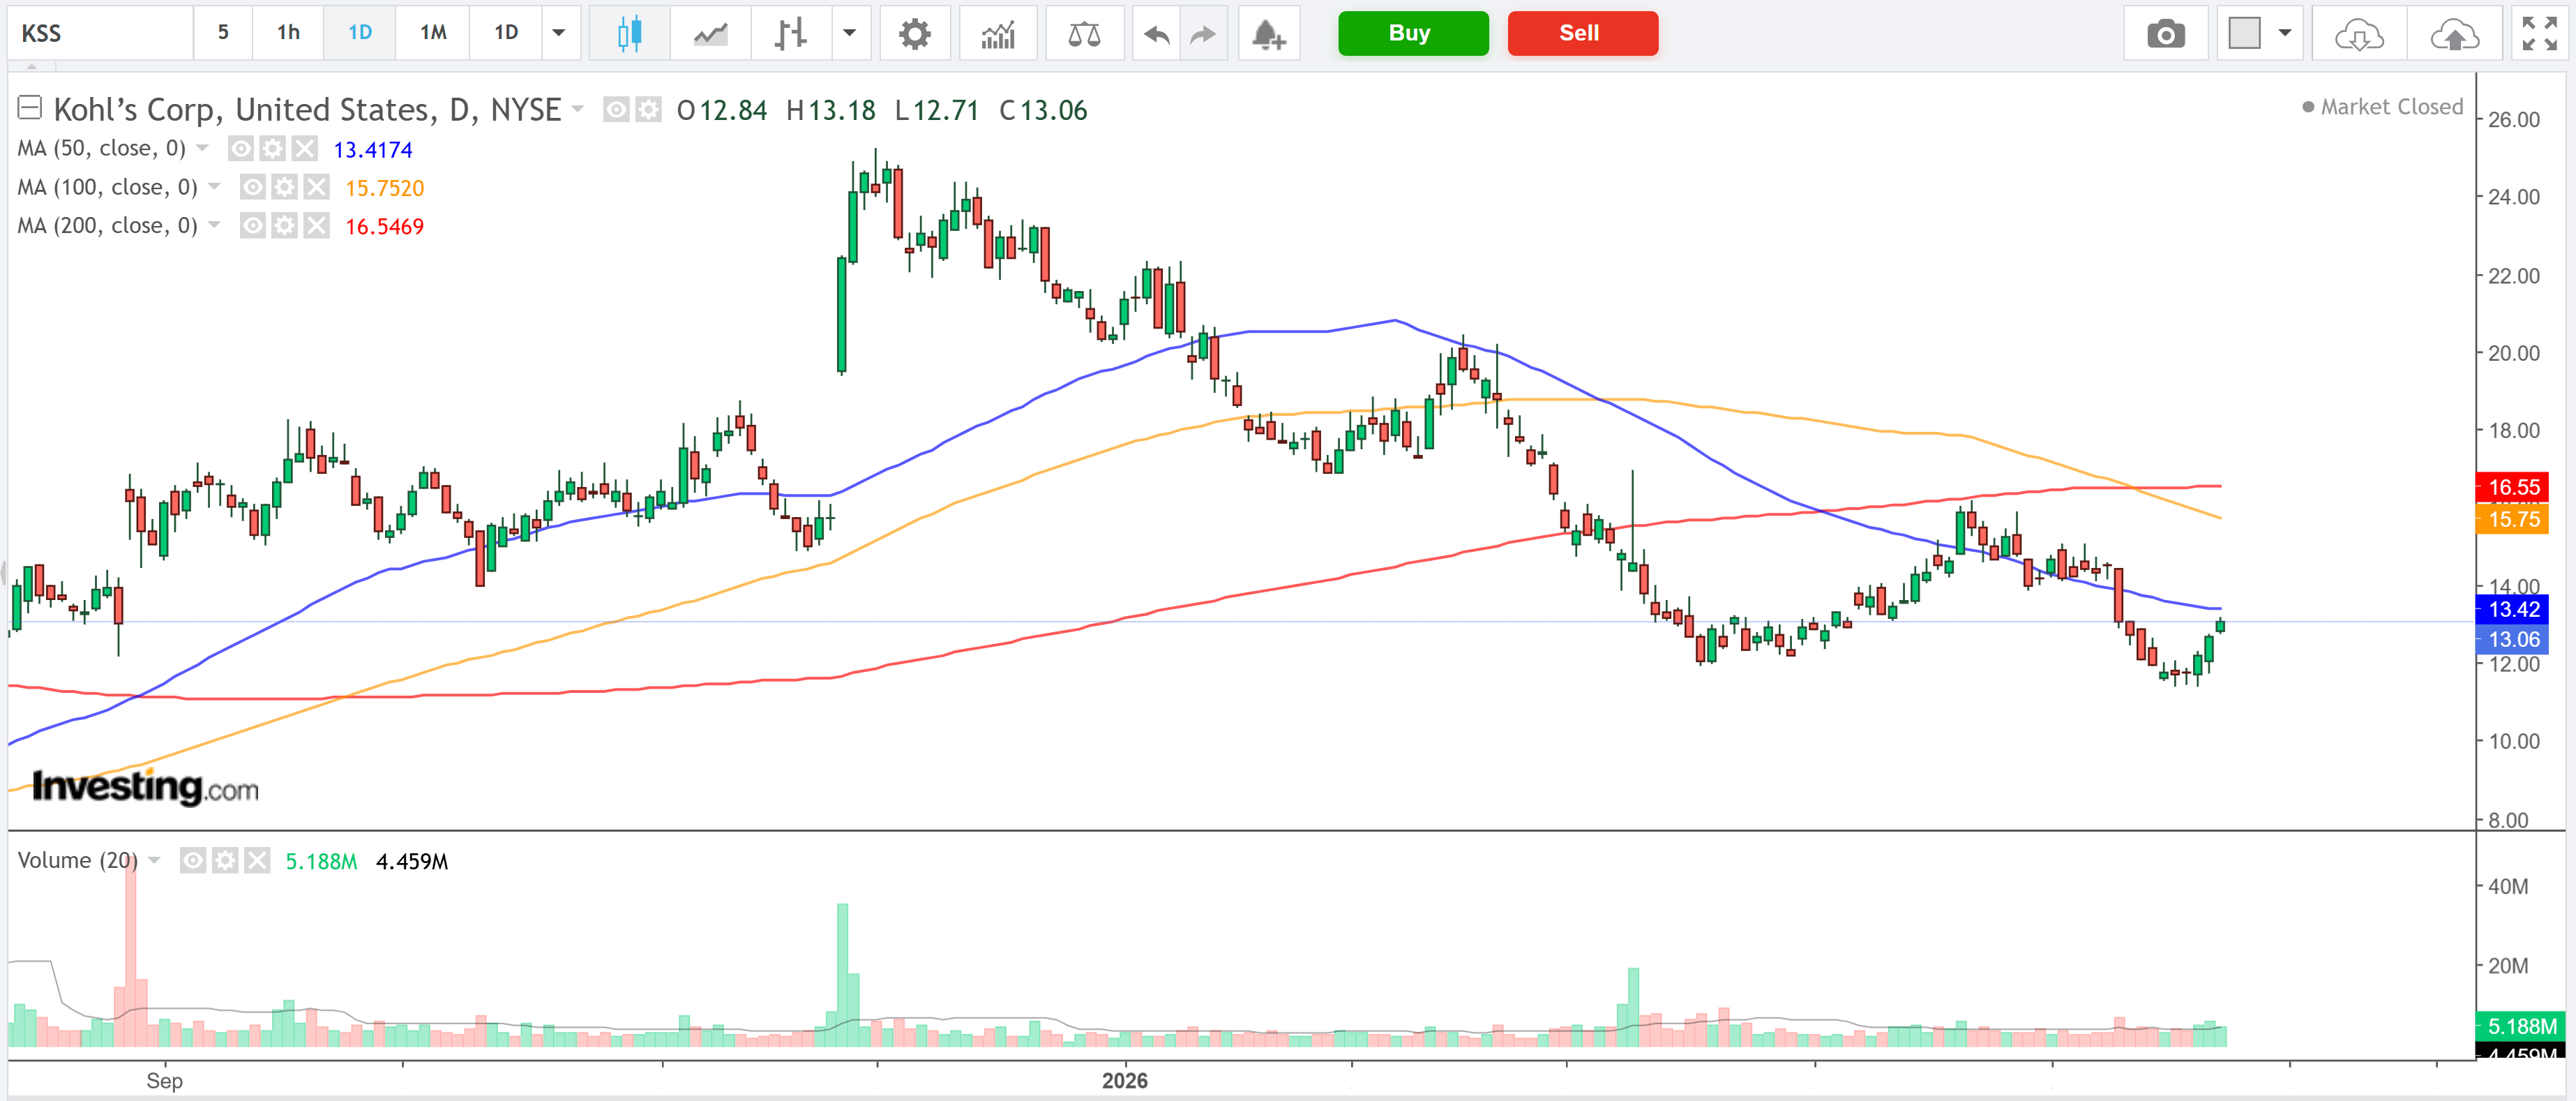2576x1101 pixels.
Task: Open settings for the MA 200 indicator
Action: 284,225
